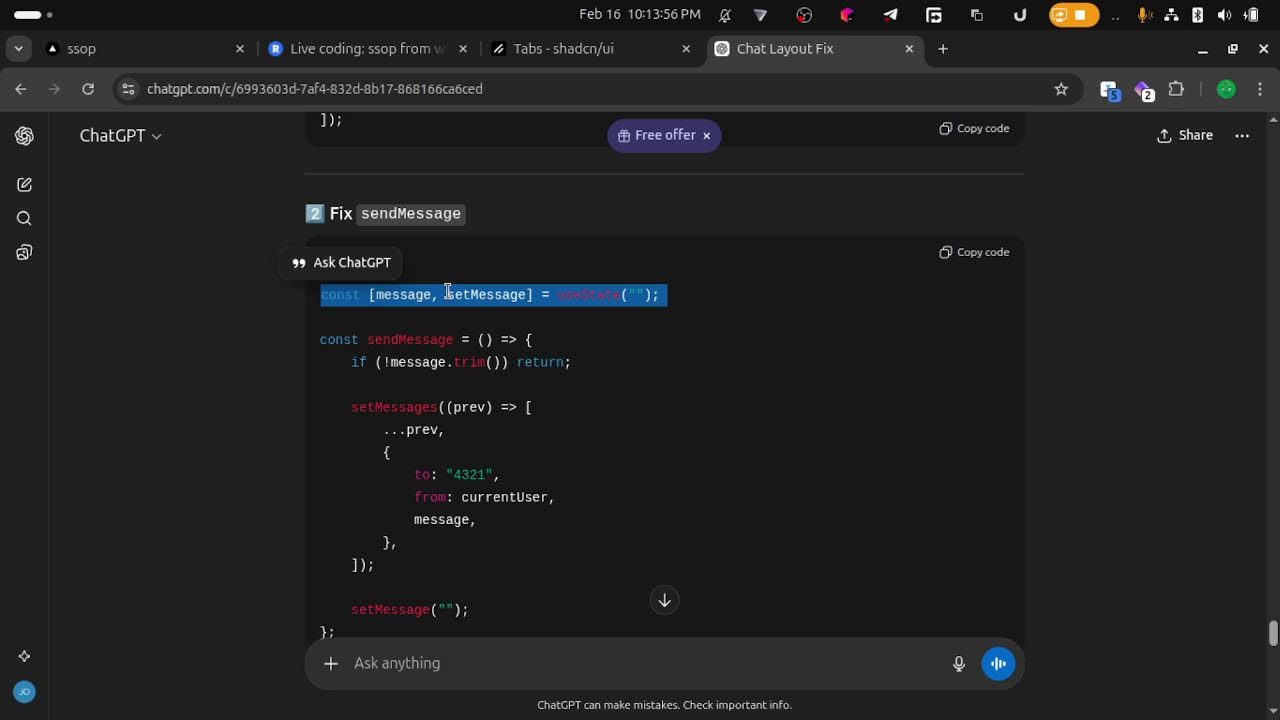This screenshot has width=1280, height=720.
Task: Expand the ChatGPT model selector dropdown
Action: (120, 136)
